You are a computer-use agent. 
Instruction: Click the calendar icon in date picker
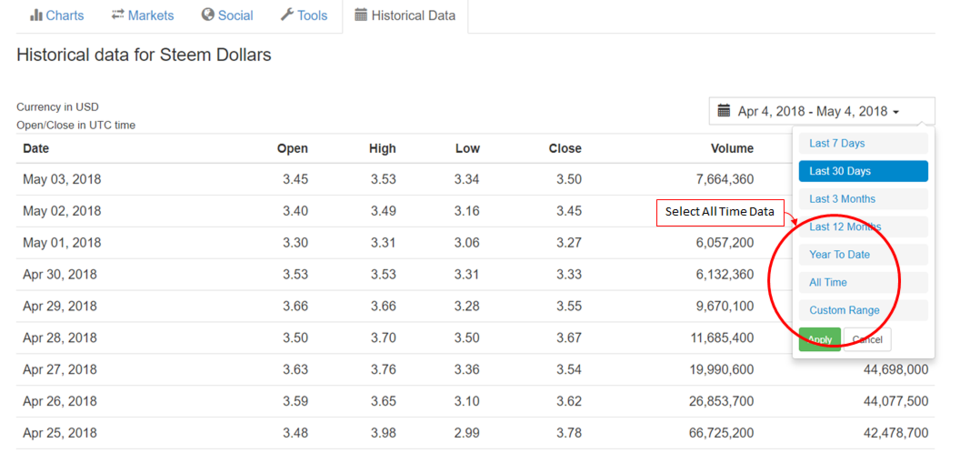[x=725, y=112]
